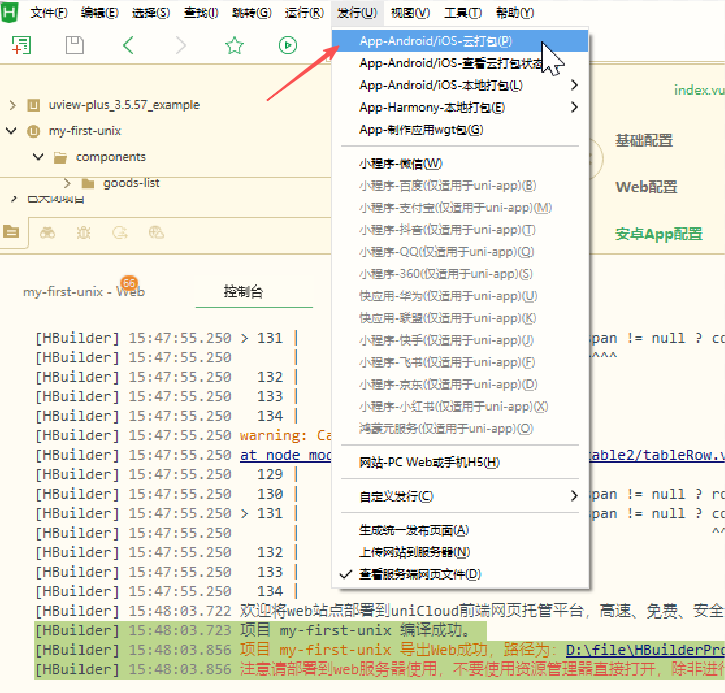Choose 快应用-华为(仅适用于uni-app)(U)

[460, 296]
